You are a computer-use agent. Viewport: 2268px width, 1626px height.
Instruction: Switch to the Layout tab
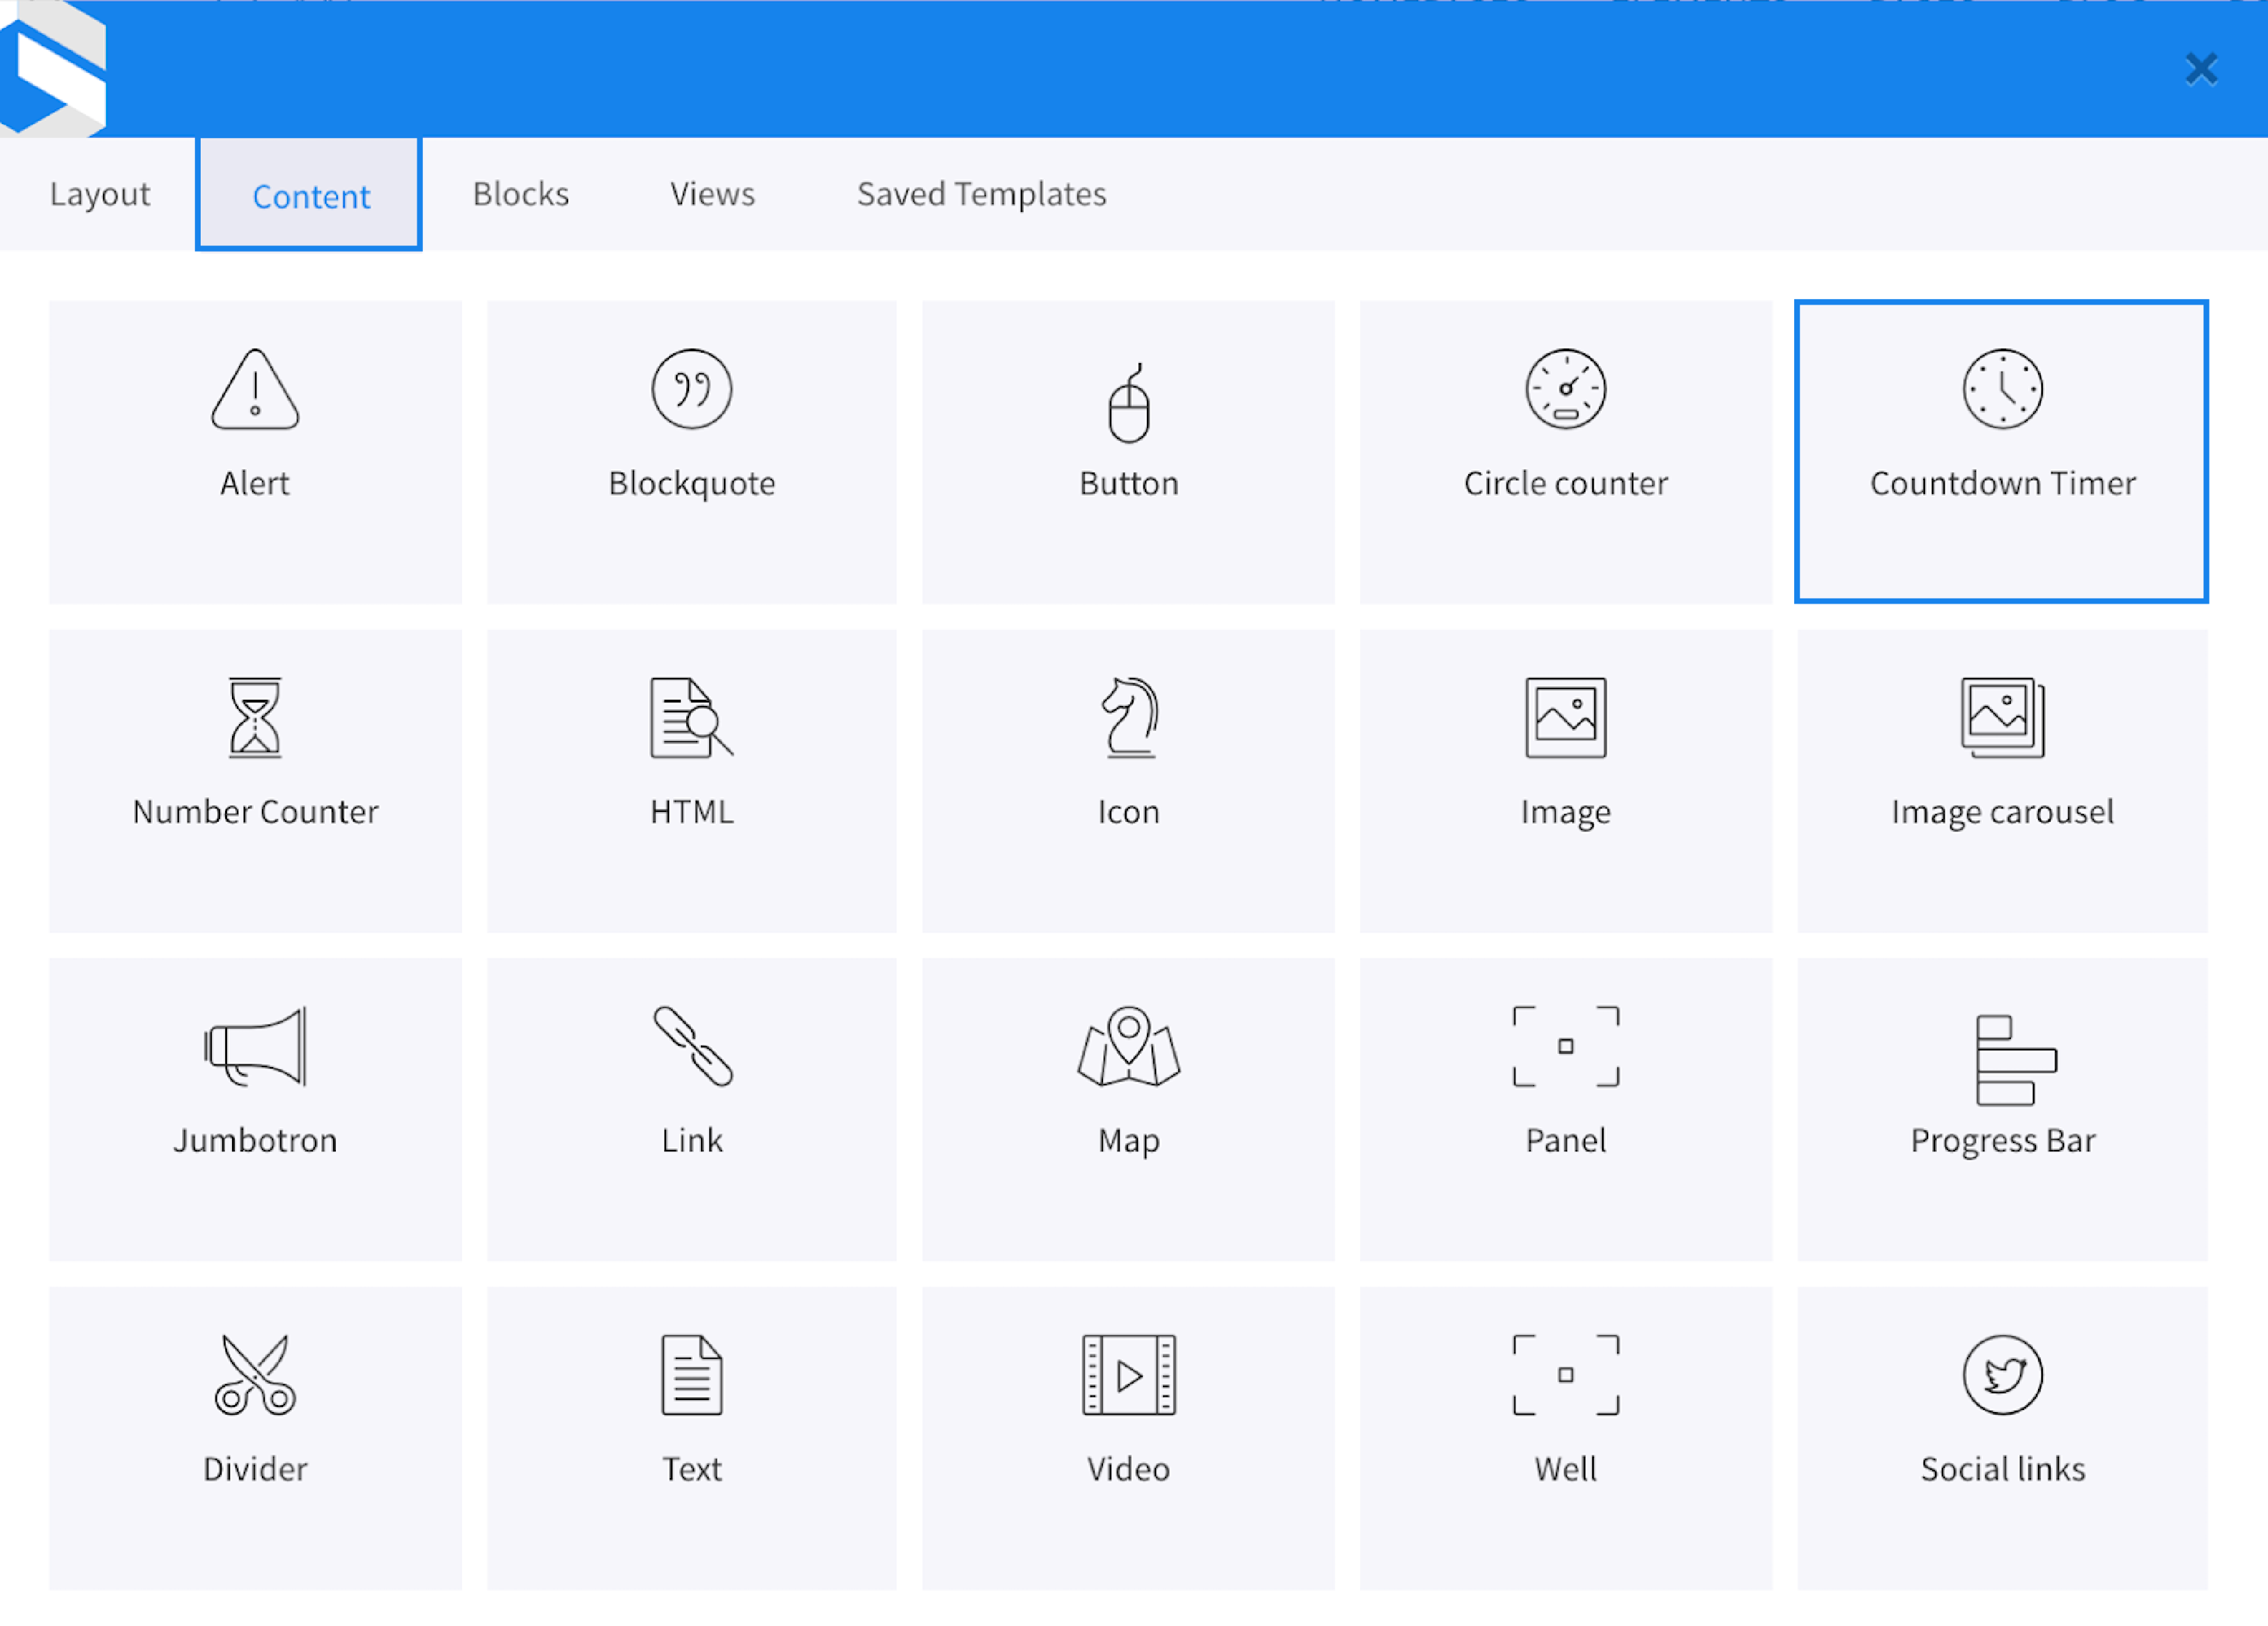point(99,194)
